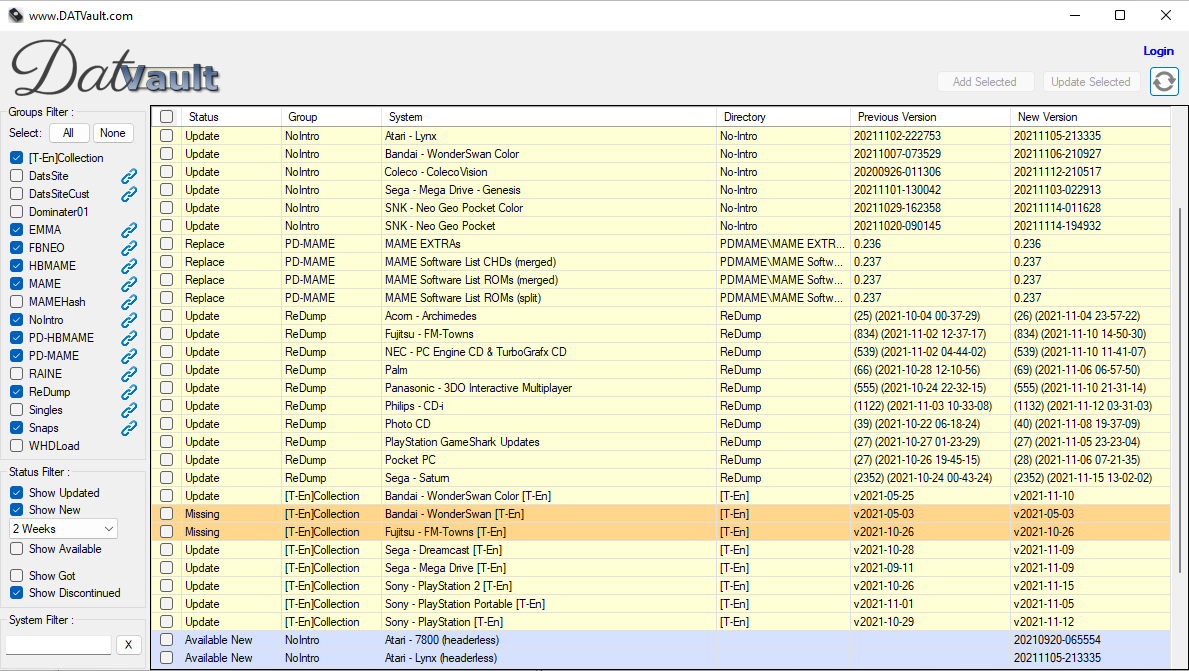Click the refresh icon button
Screen dimensions: 1189x671
pos(1164,81)
